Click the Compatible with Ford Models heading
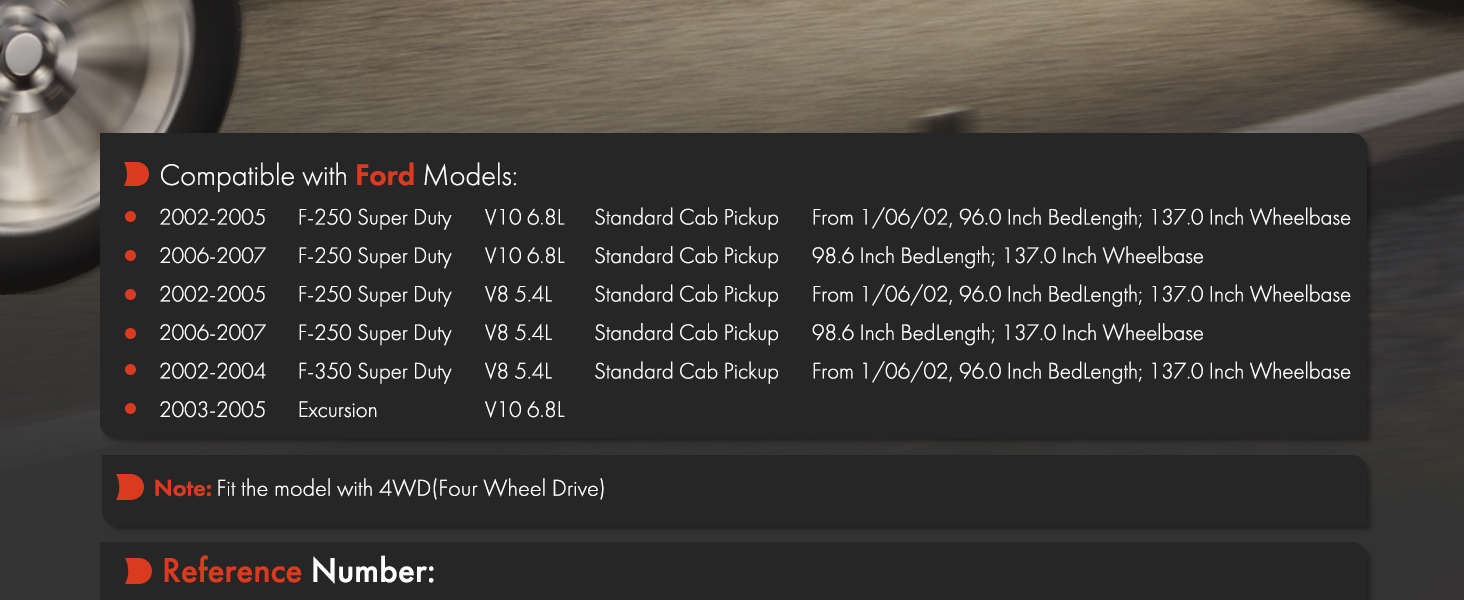The width and height of the screenshot is (1464, 600). (x=339, y=176)
